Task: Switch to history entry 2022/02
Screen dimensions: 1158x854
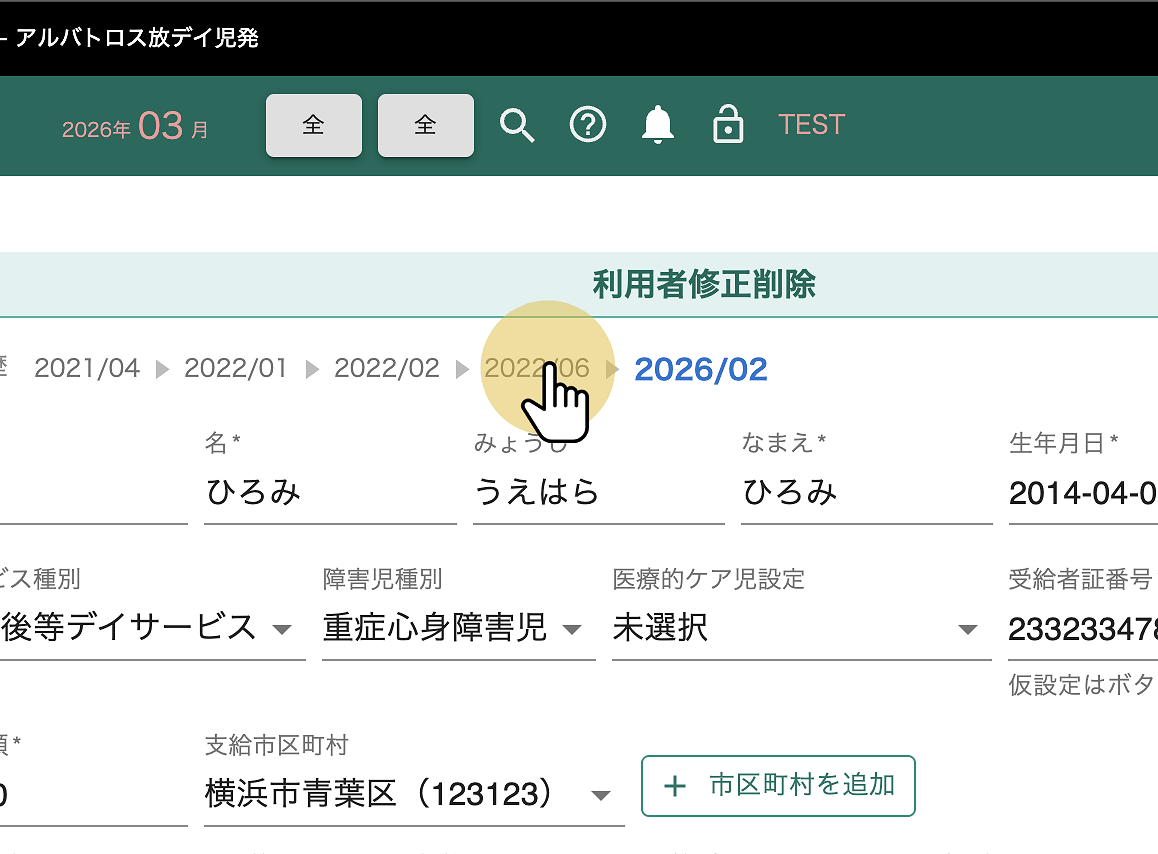Action: pos(386,369)
